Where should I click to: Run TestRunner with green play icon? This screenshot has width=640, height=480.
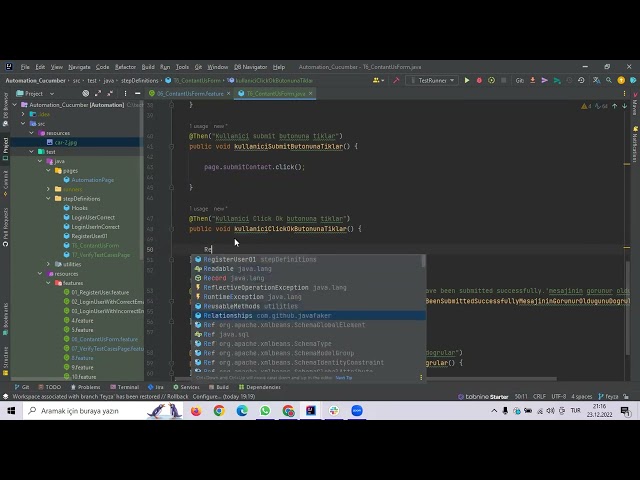tap(467, 80)
